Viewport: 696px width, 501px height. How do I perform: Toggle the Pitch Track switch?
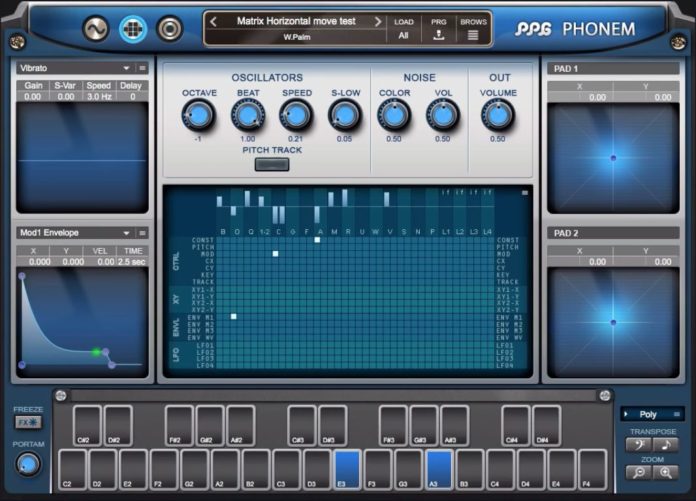[x=271, y=164]
